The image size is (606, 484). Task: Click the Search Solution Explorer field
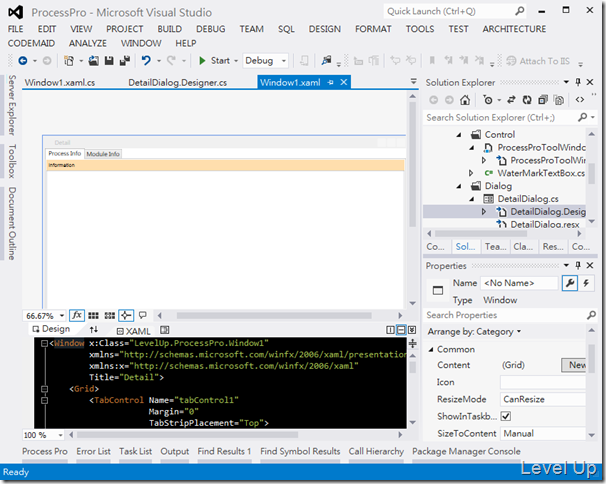coord(500,118)
